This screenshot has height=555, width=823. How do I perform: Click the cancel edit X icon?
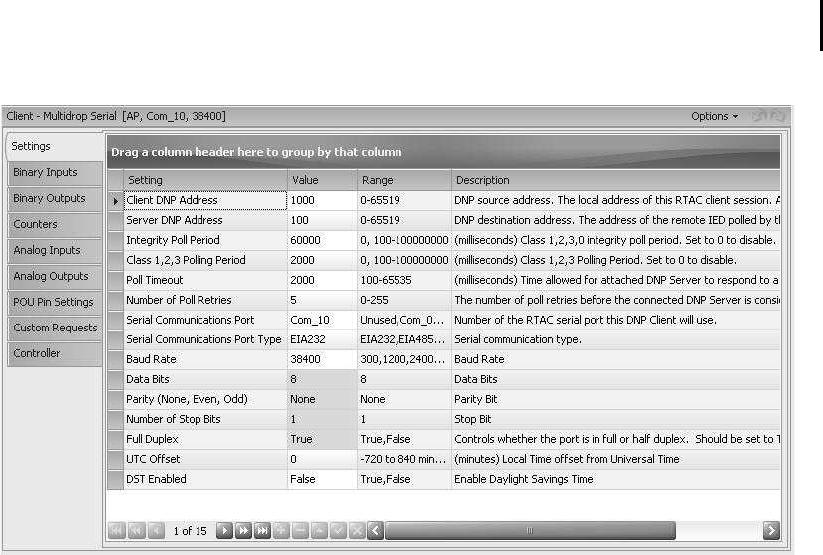point(356,530)
